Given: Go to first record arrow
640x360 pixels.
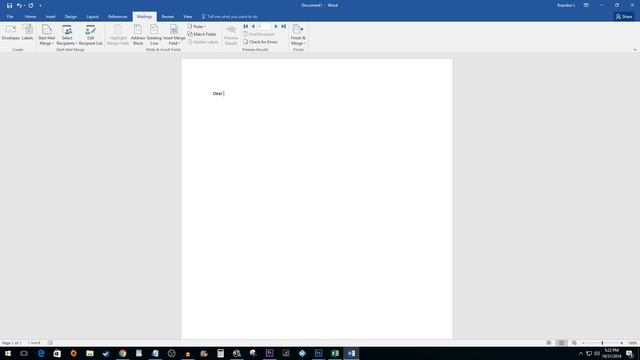Looking at the screenshot, I should pos(245,27).
